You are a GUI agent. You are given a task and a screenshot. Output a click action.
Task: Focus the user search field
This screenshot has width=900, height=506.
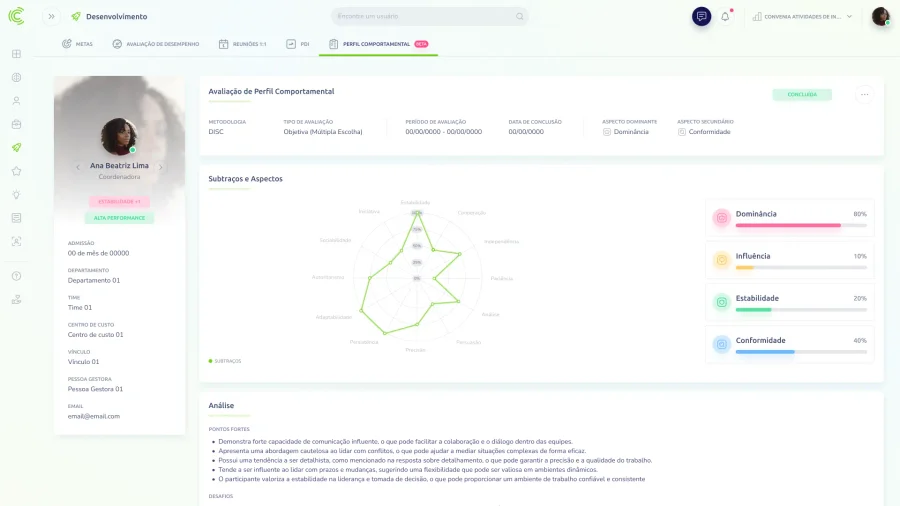pyautogui.click(x=429, y=16)
